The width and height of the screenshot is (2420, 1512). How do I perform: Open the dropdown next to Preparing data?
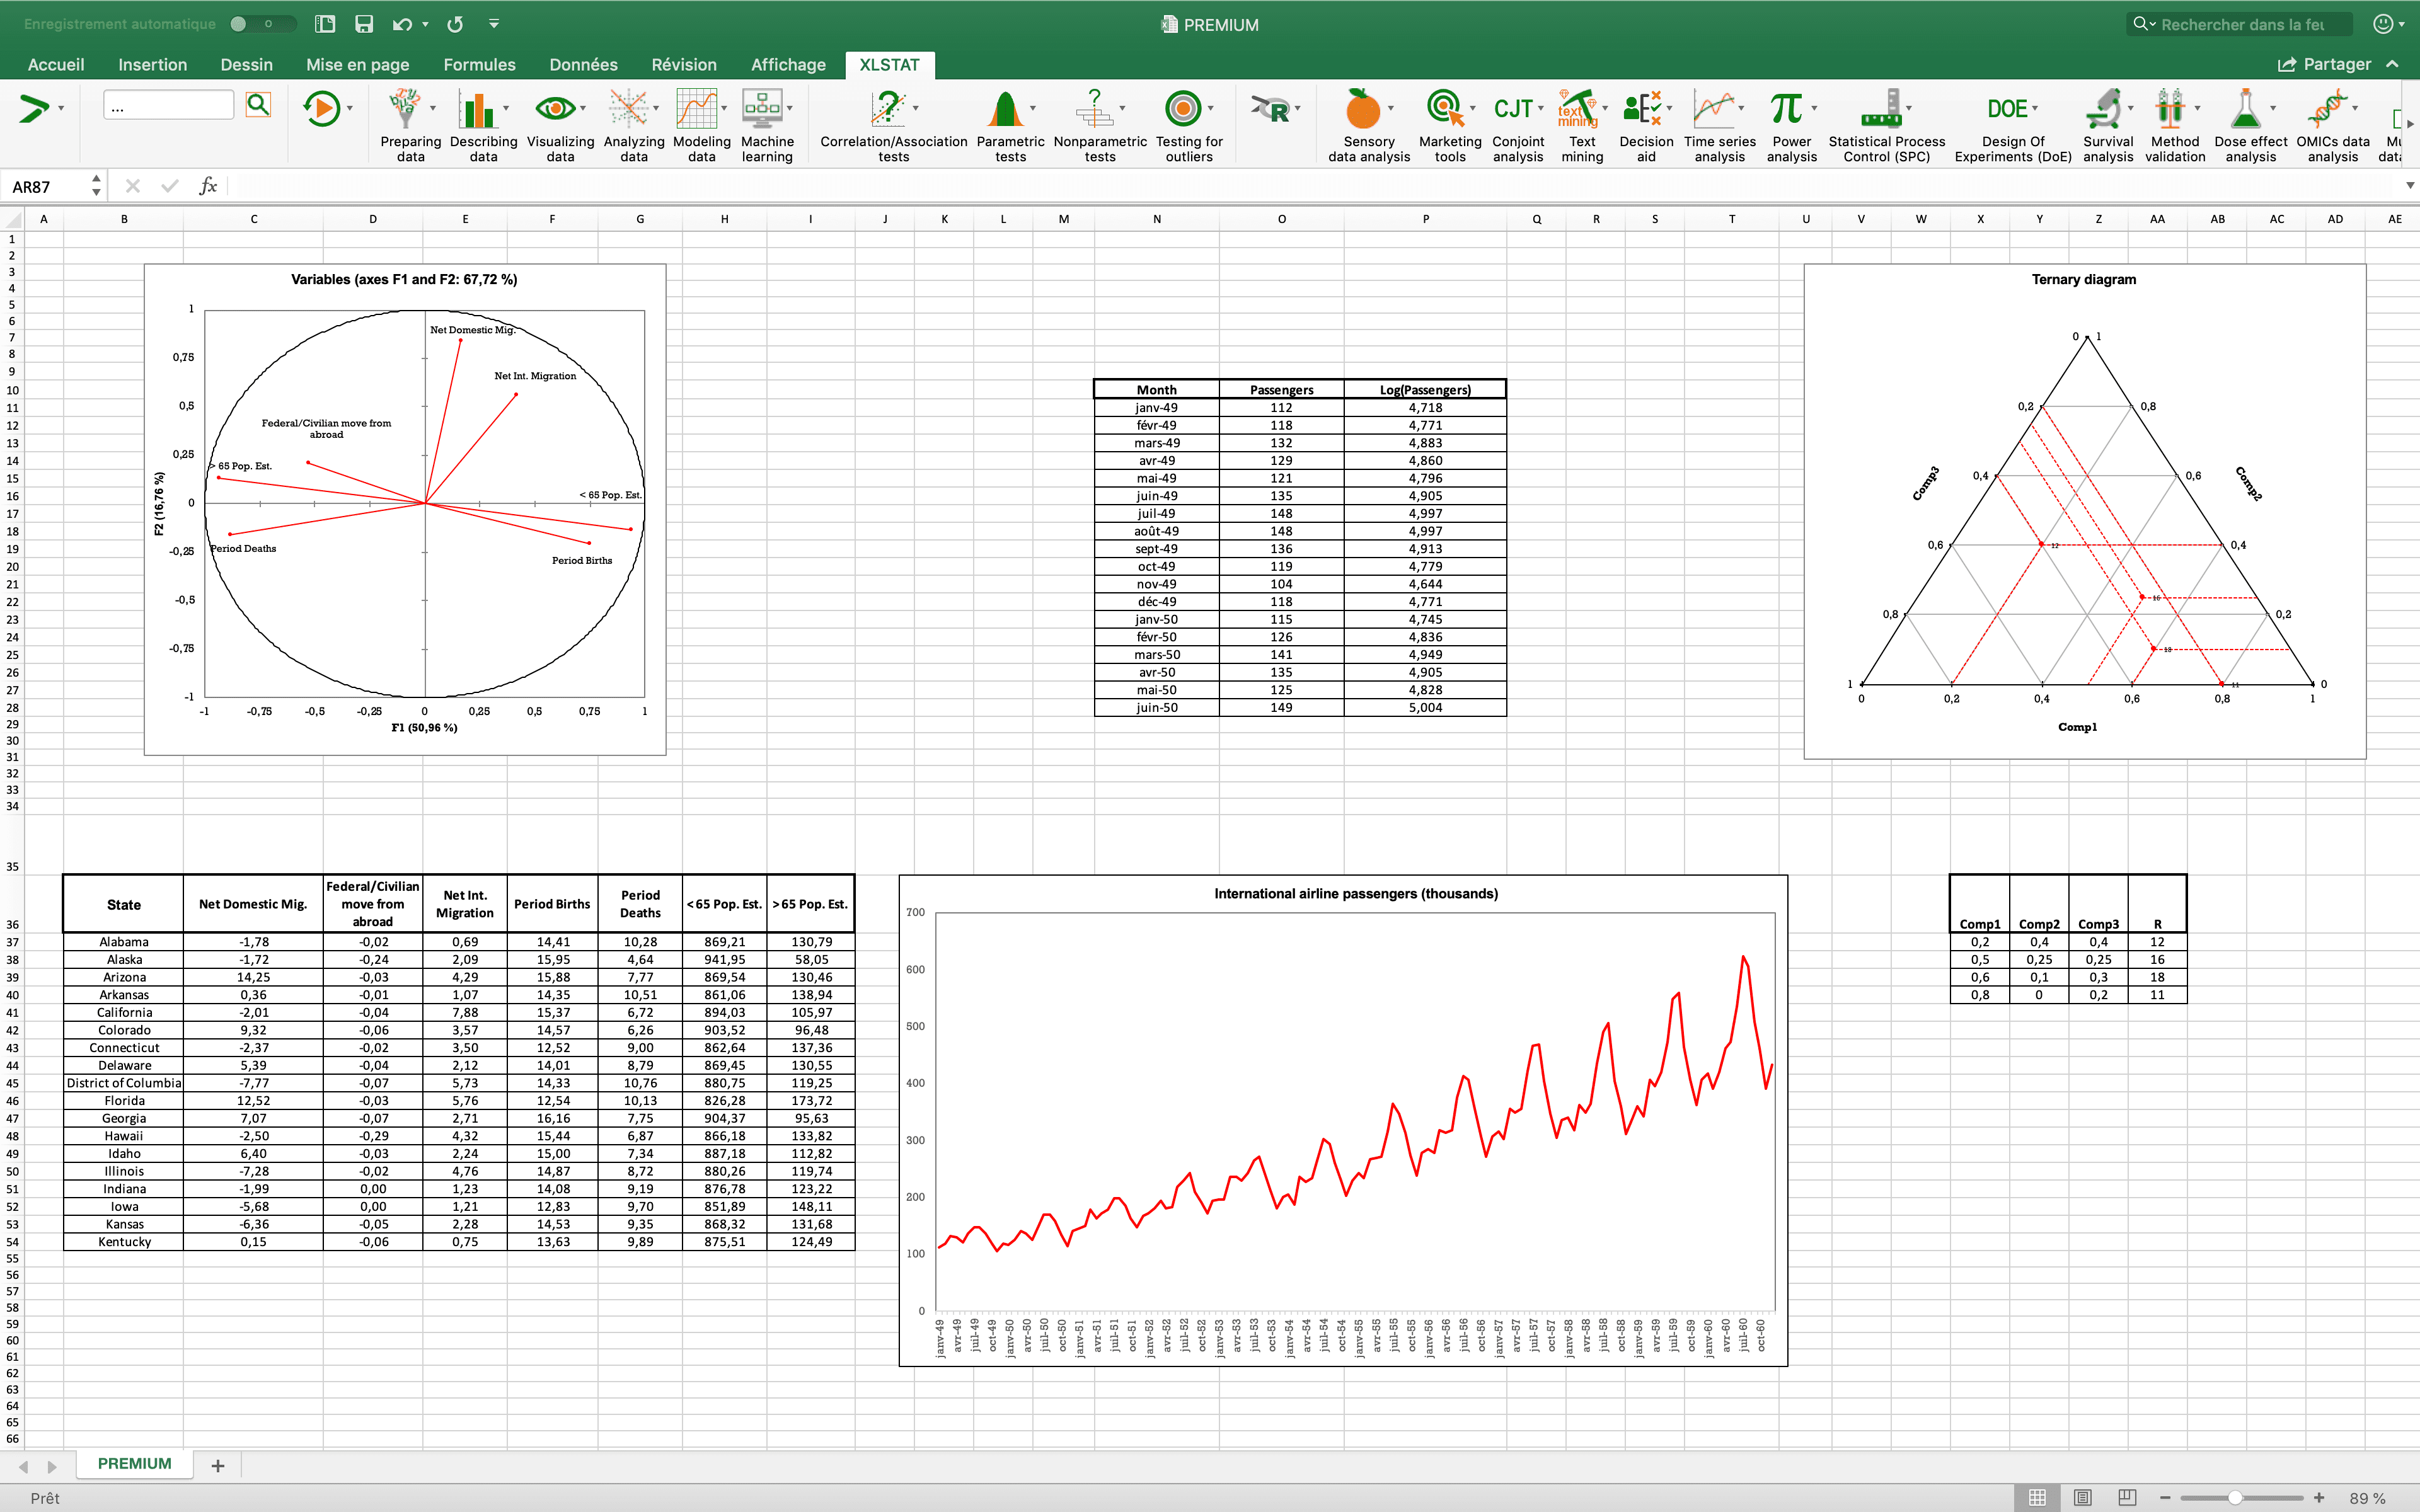click(434, 108)
